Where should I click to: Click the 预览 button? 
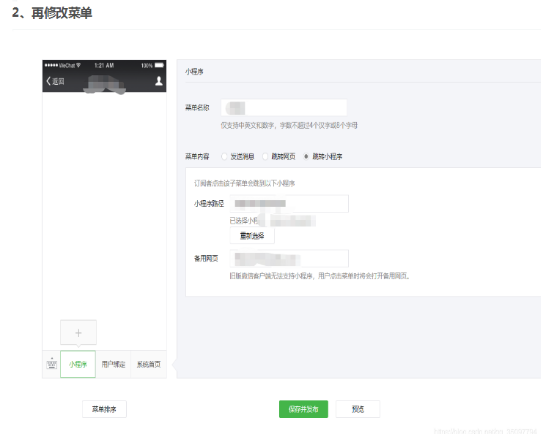[x=358, y=409]
